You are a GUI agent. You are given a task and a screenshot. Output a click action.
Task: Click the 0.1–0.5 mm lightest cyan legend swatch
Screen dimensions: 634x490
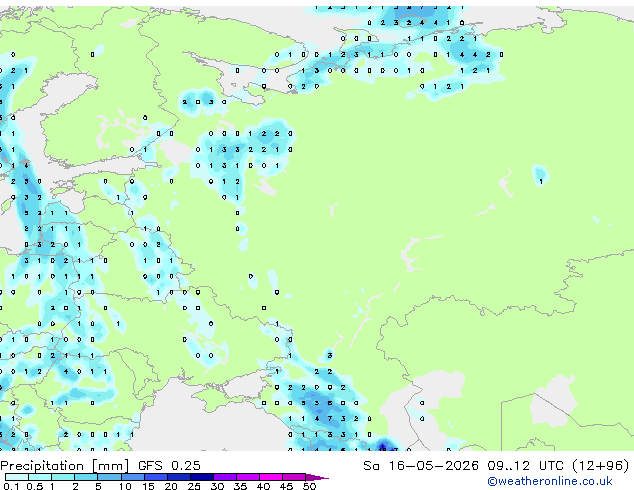[17, 477]
